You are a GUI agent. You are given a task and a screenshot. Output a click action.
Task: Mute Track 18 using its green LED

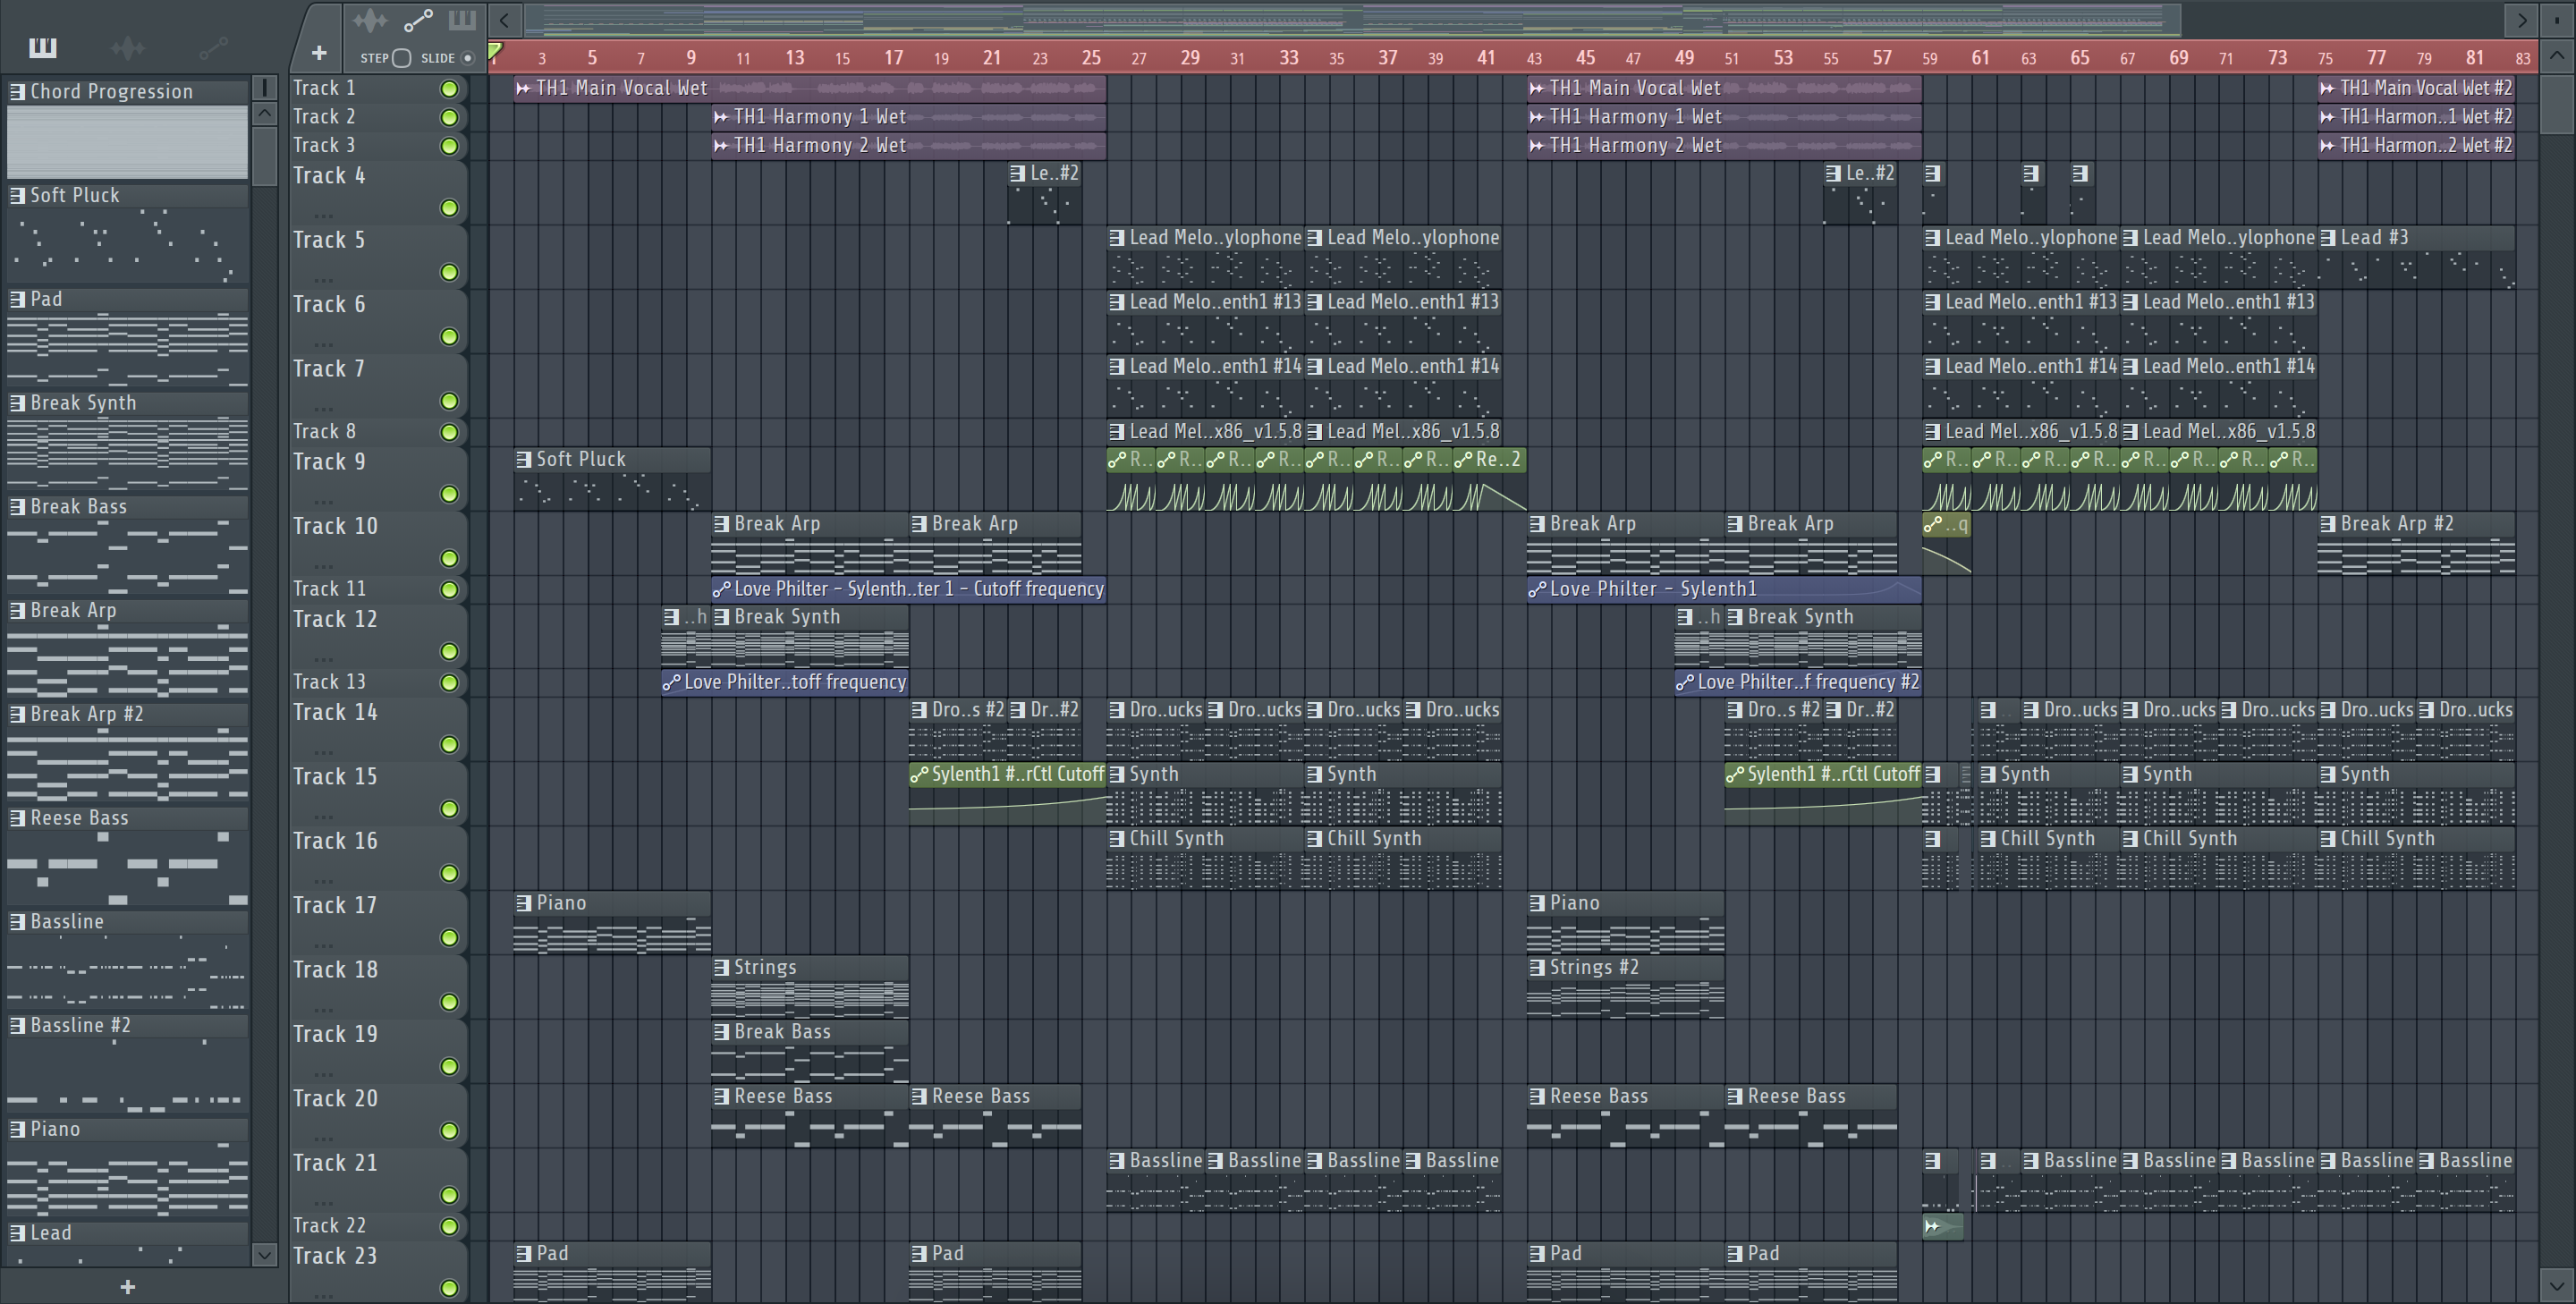click(x=449, y=1002)
